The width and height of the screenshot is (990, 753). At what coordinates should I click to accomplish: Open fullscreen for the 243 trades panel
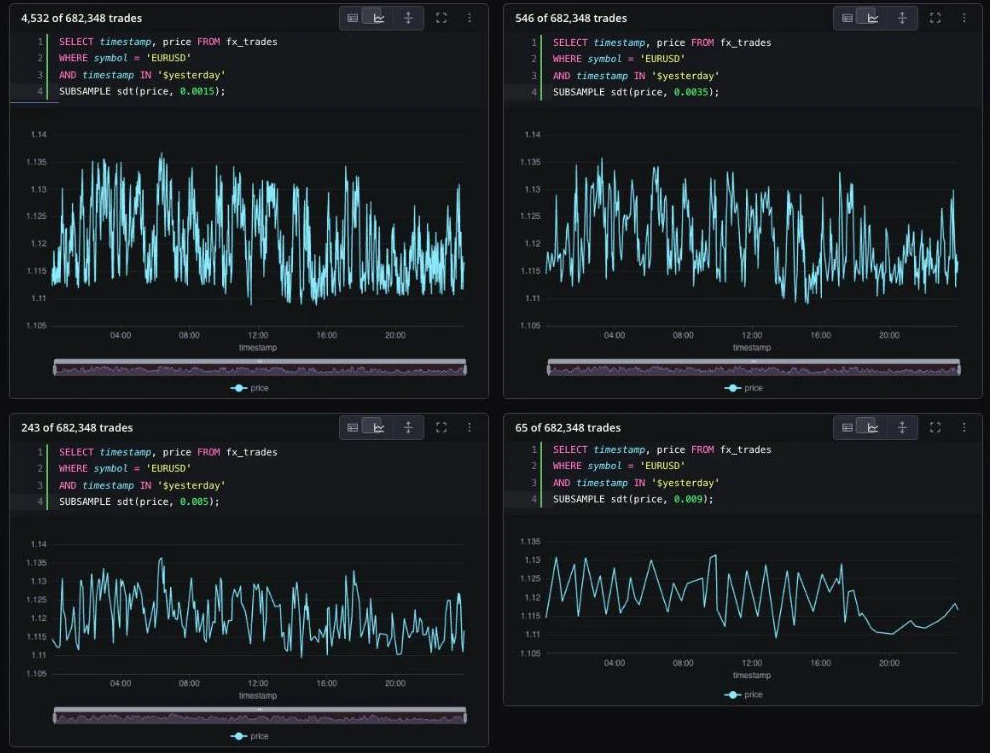[x=441, y=427]
